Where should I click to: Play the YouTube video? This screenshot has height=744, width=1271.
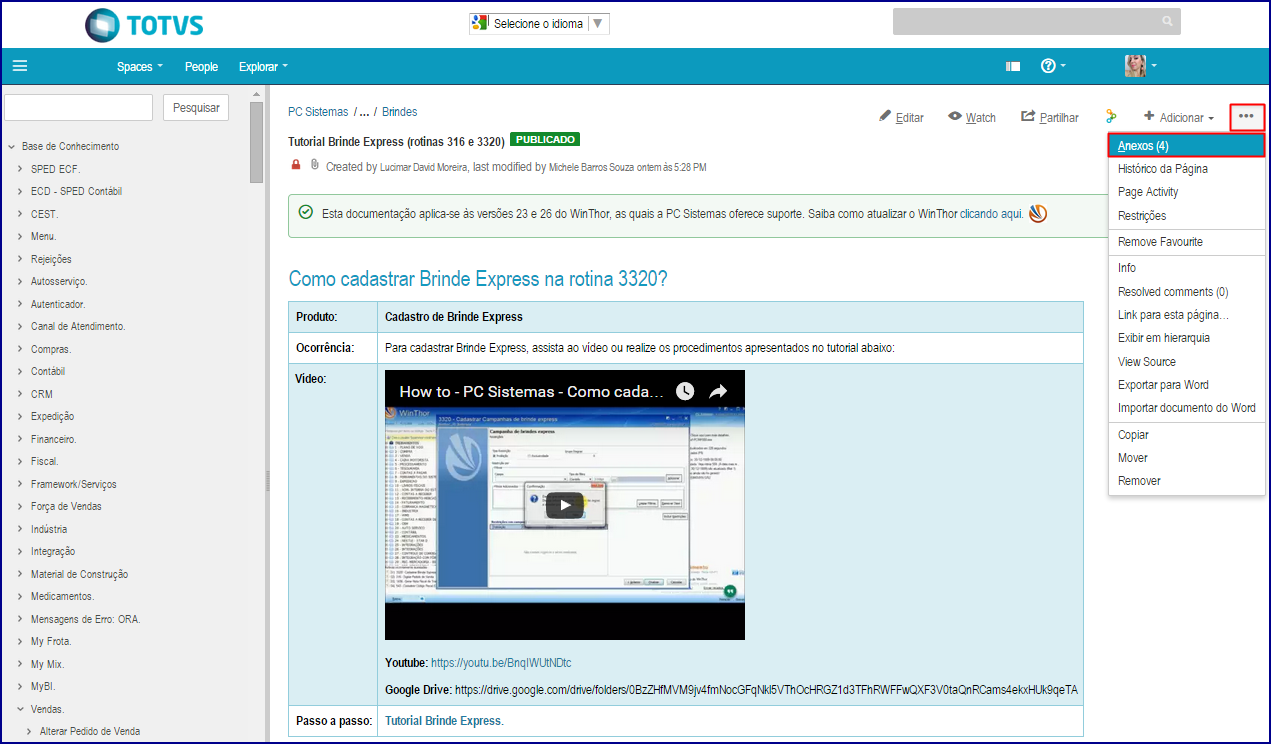565,505
